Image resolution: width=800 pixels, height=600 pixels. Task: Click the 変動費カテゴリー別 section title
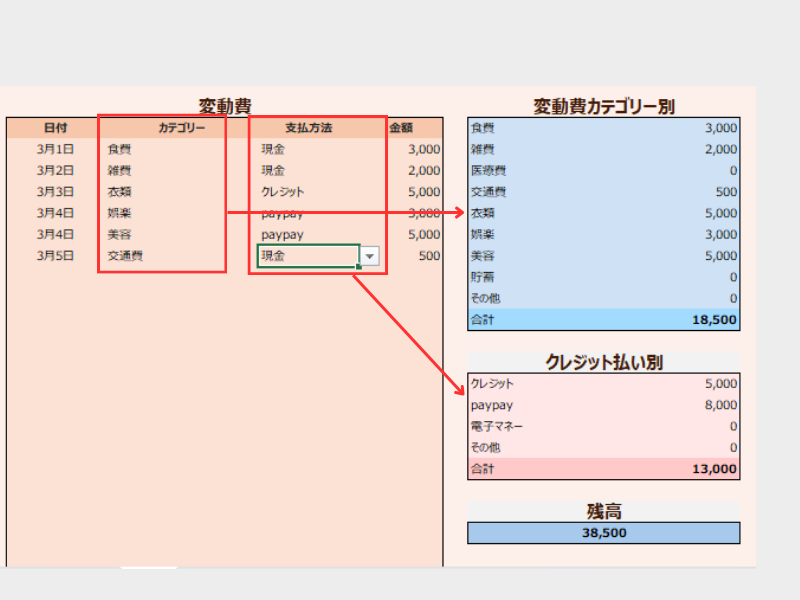tap(603, 106)
